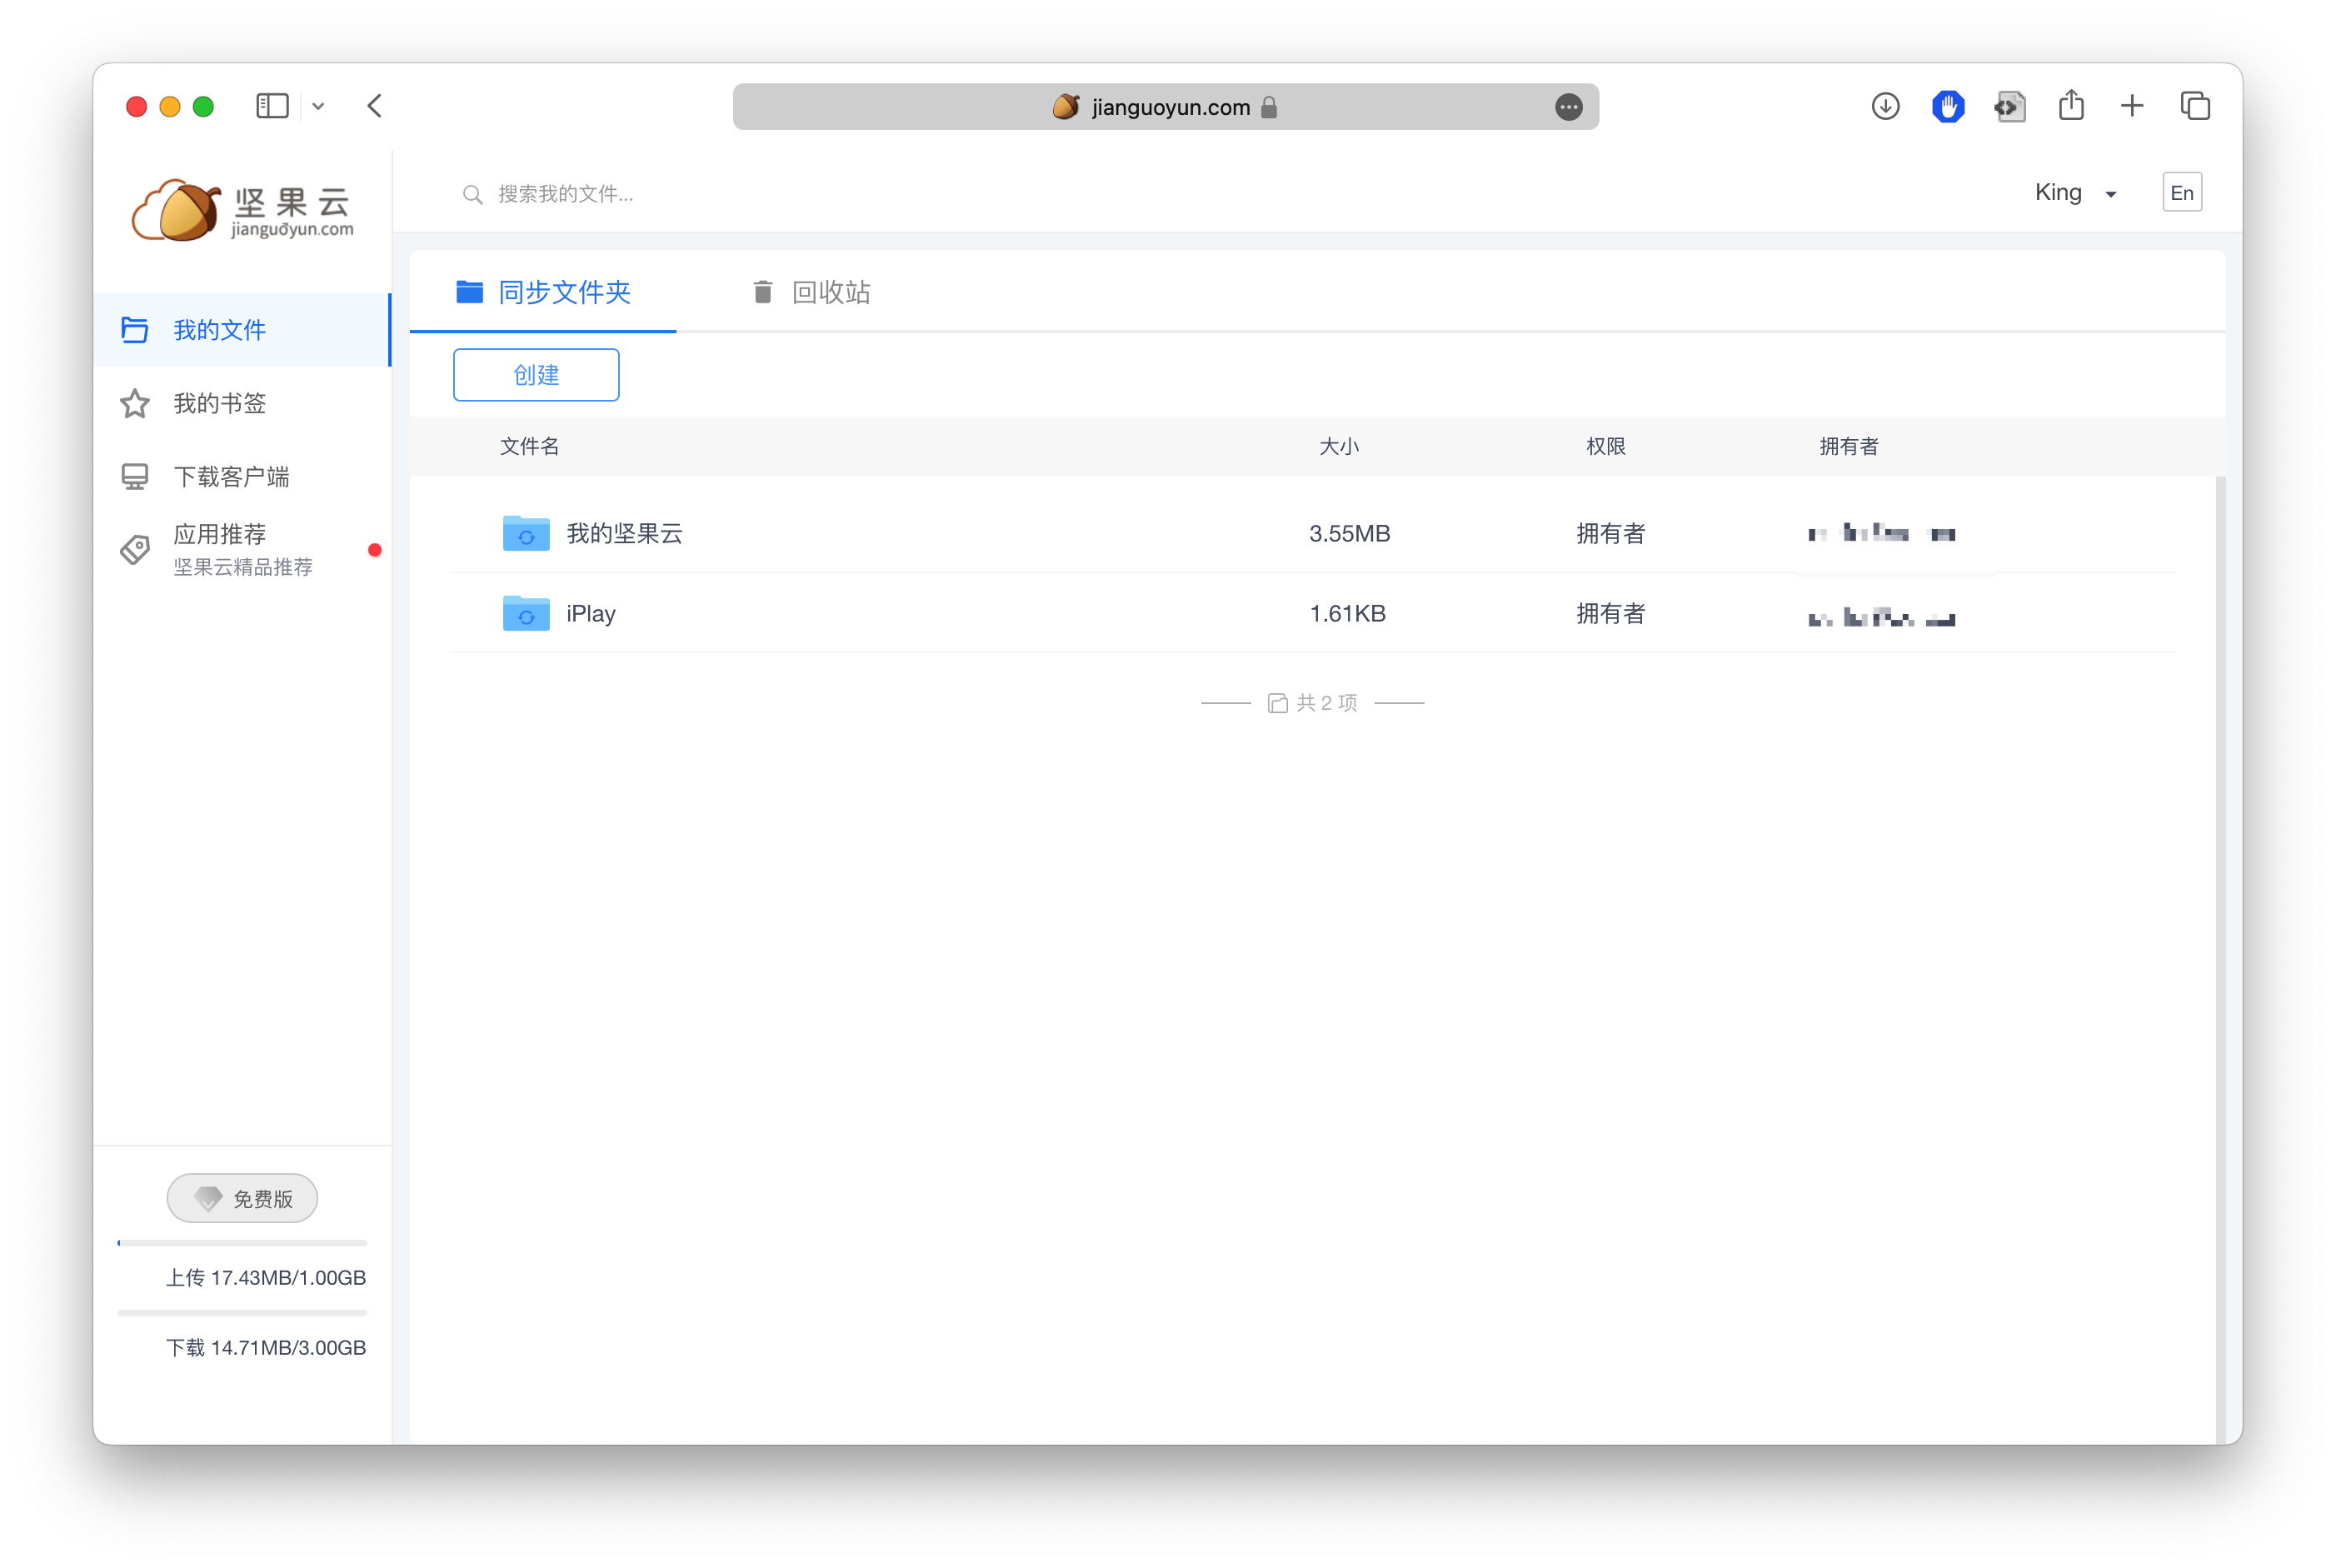Click the Safari downloads icon

[1885, 106]
